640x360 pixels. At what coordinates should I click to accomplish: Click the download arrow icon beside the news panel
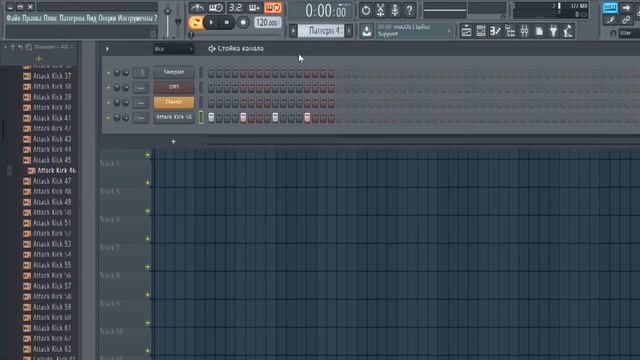point(367,31)
